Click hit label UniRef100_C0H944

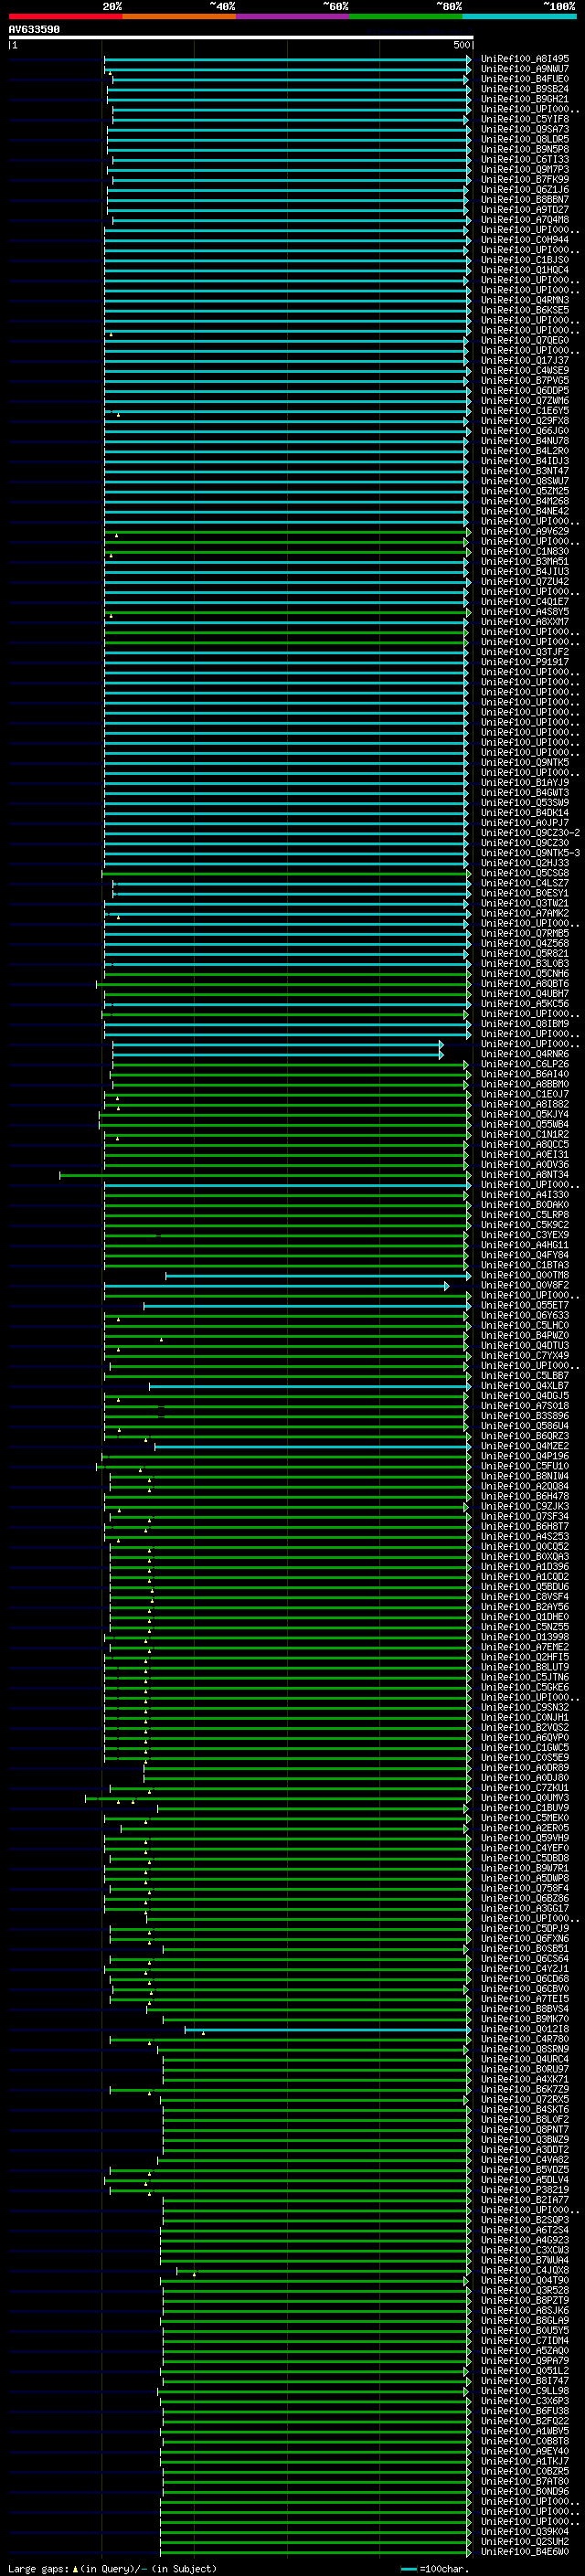pos(525,240)
